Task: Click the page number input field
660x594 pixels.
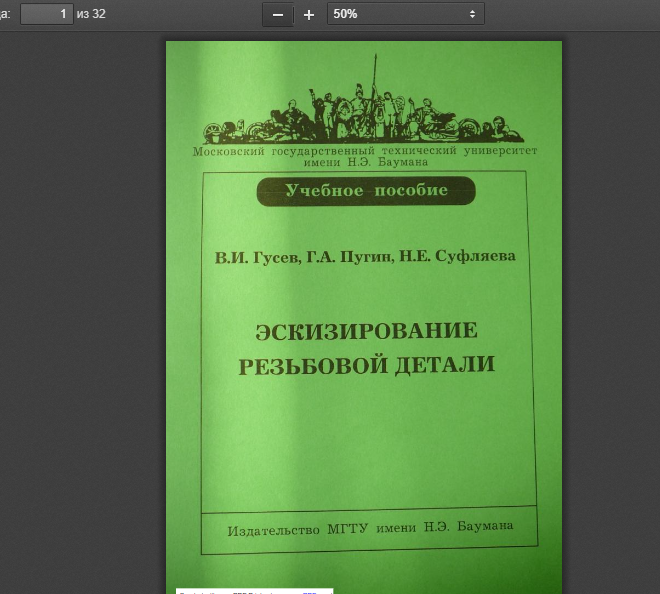Action: pyautogui.click(x=47, y=14)
